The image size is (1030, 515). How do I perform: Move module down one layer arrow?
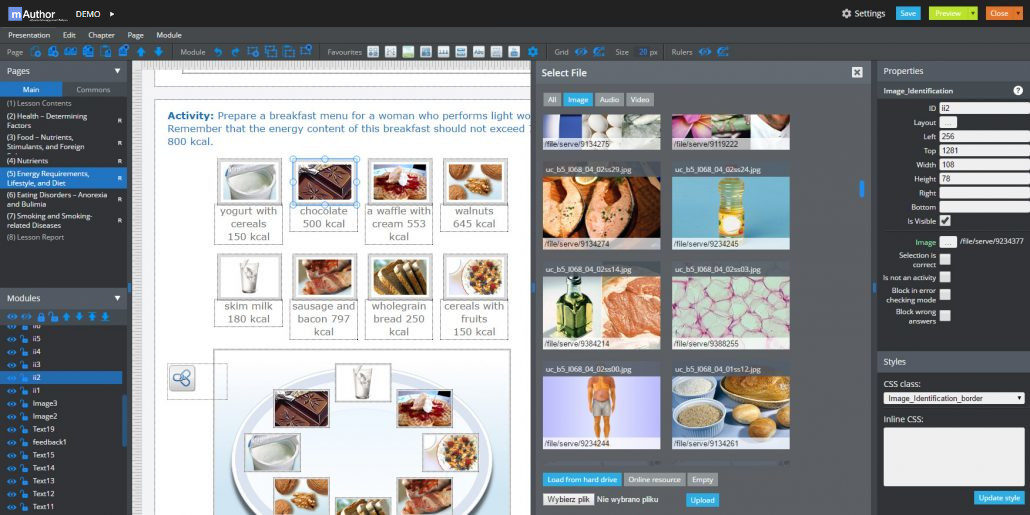coord(79,317)
